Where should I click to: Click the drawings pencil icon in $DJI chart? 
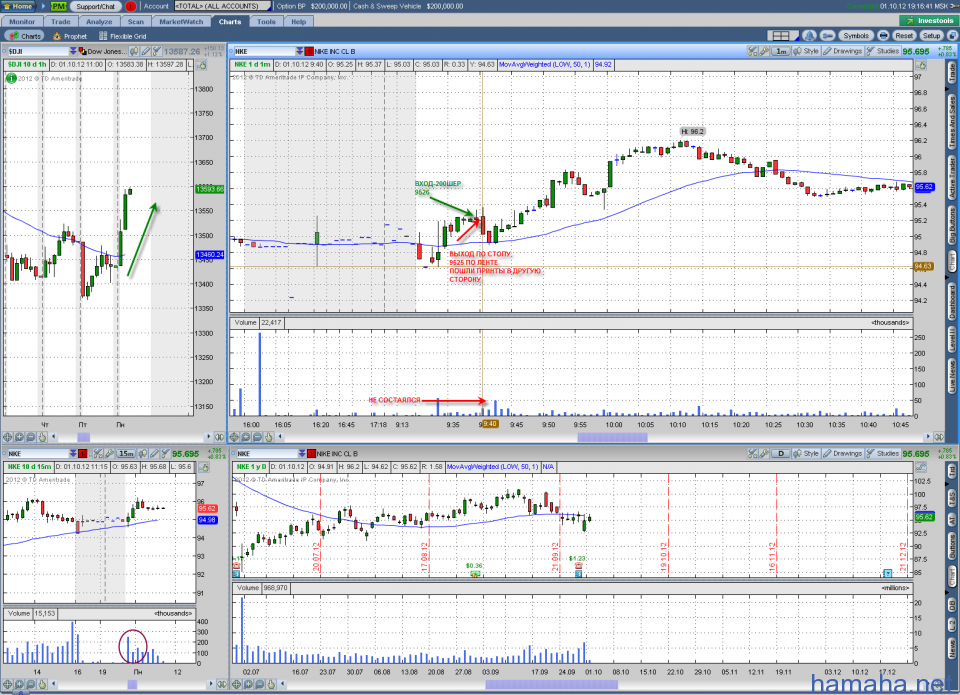(145, 51)
